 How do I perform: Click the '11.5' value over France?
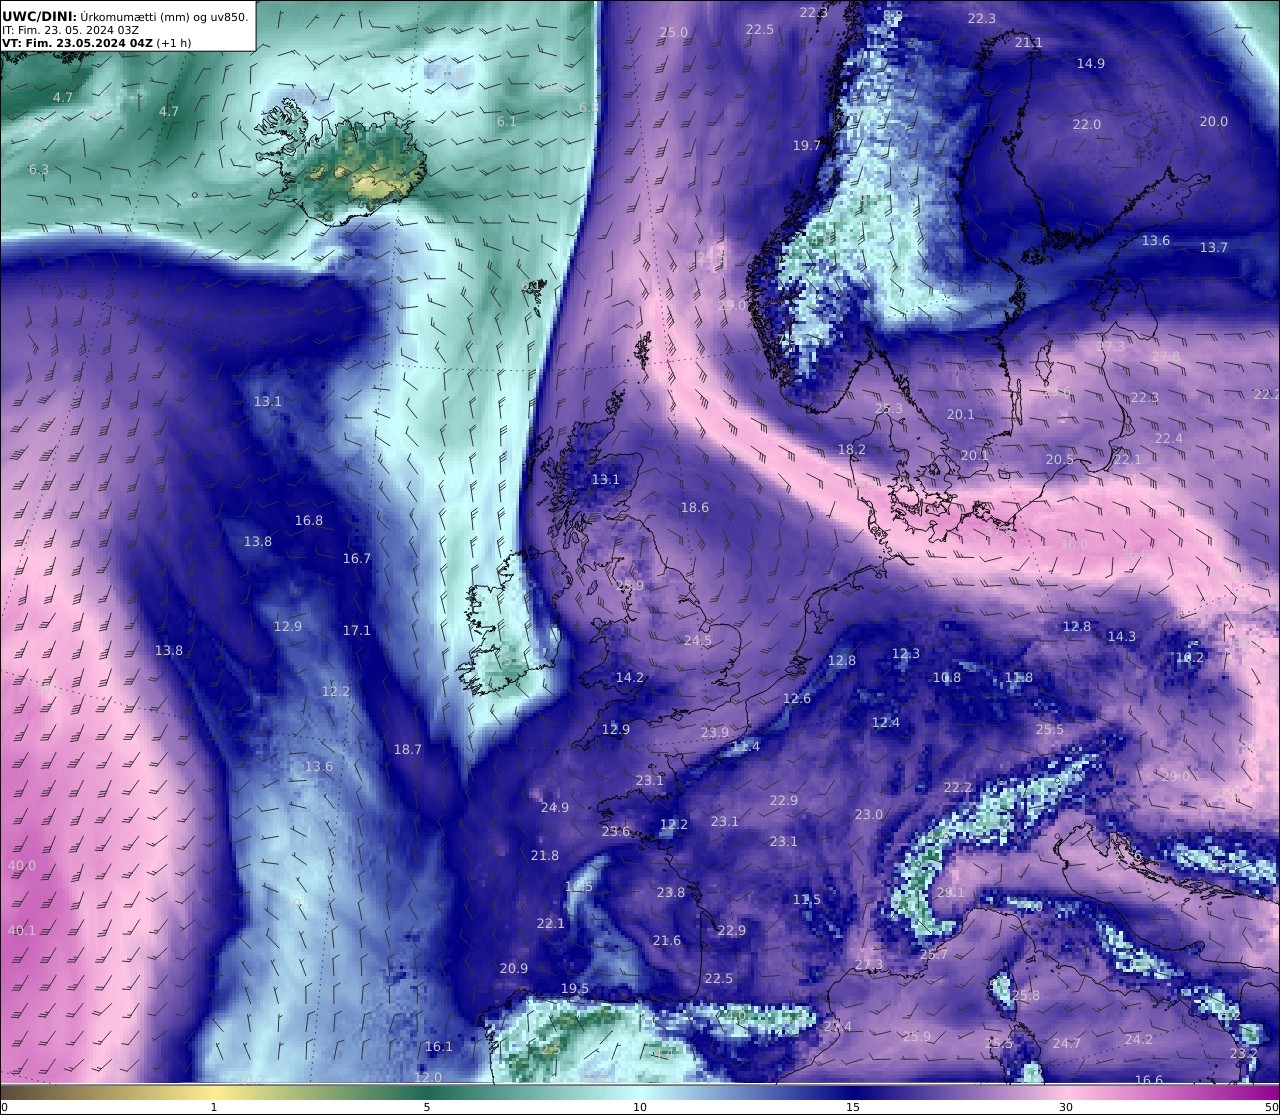coord(806,900)
